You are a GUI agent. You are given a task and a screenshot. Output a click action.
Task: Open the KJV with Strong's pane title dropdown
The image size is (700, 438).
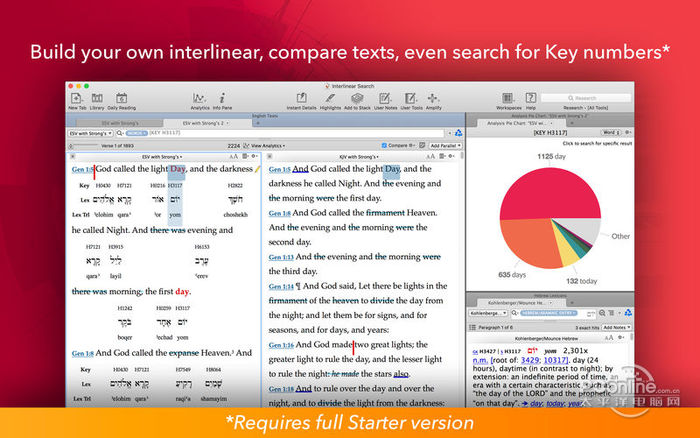[359, 157]
